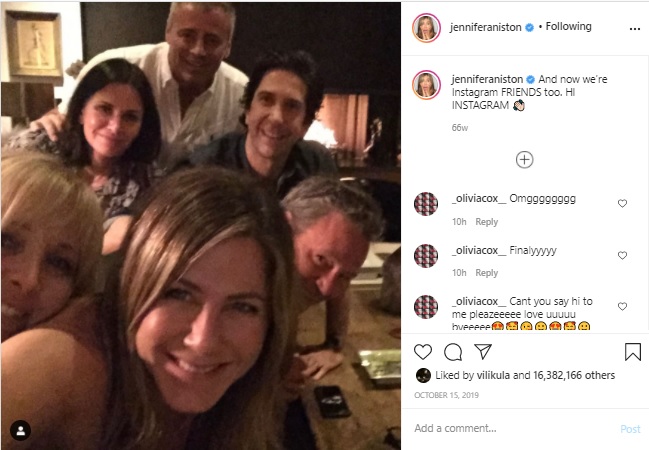Save the post with the bookmark icon
Image resolution: width=649 pixels, height=450 pixels.
632,352
